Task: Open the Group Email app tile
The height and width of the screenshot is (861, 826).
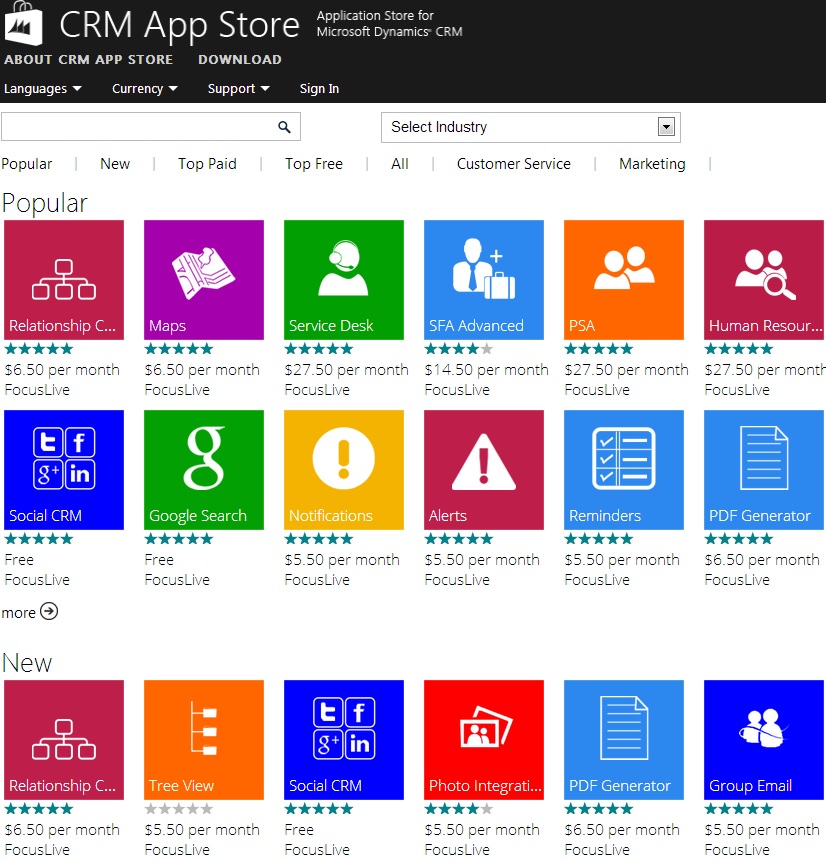Action: tap(764, 740)
